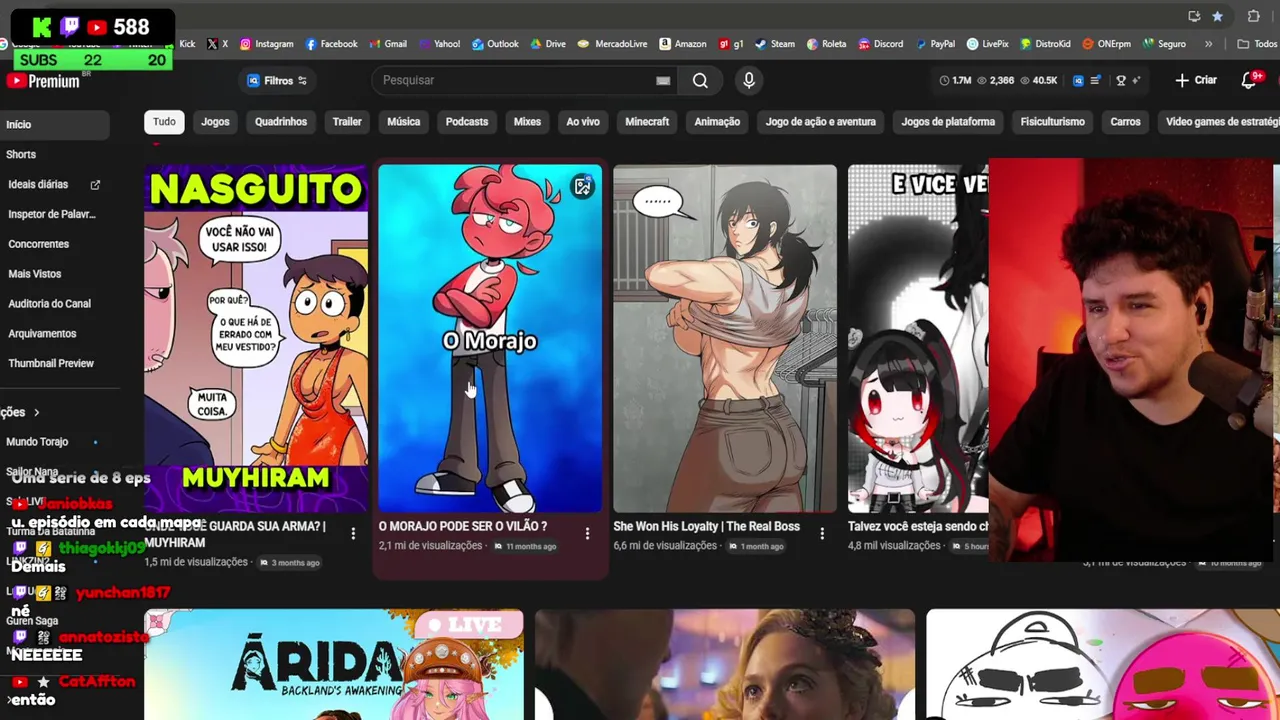Open the Outlook bookmark
This screenshot has width=1280, height=720.
pos(495,44)
